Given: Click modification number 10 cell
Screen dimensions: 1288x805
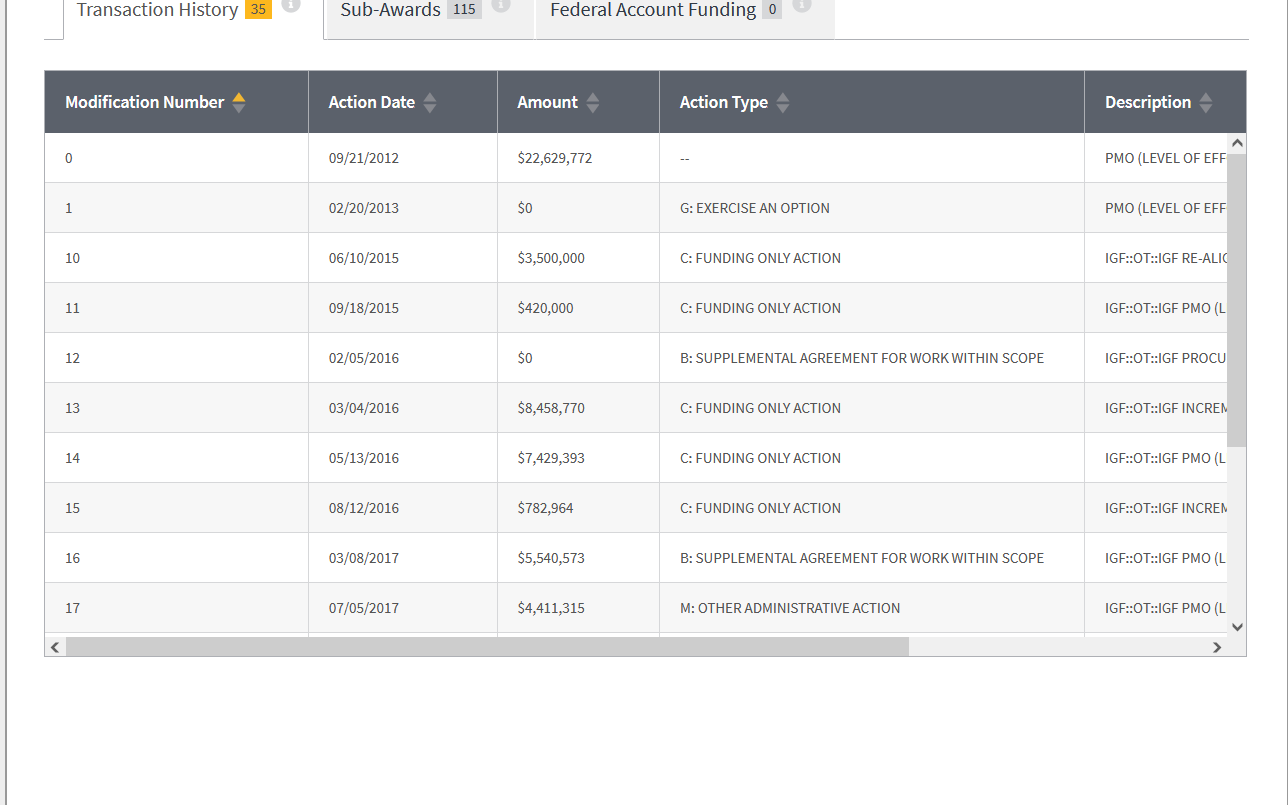Looking at the screenshot, I should (x=176, y=258).
